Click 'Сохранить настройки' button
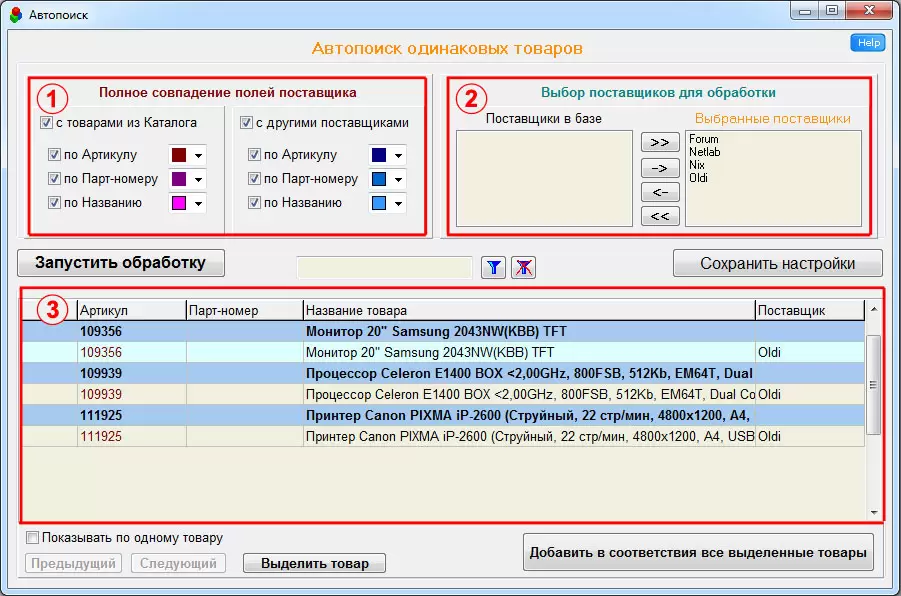901x596 pixels. 777,264
